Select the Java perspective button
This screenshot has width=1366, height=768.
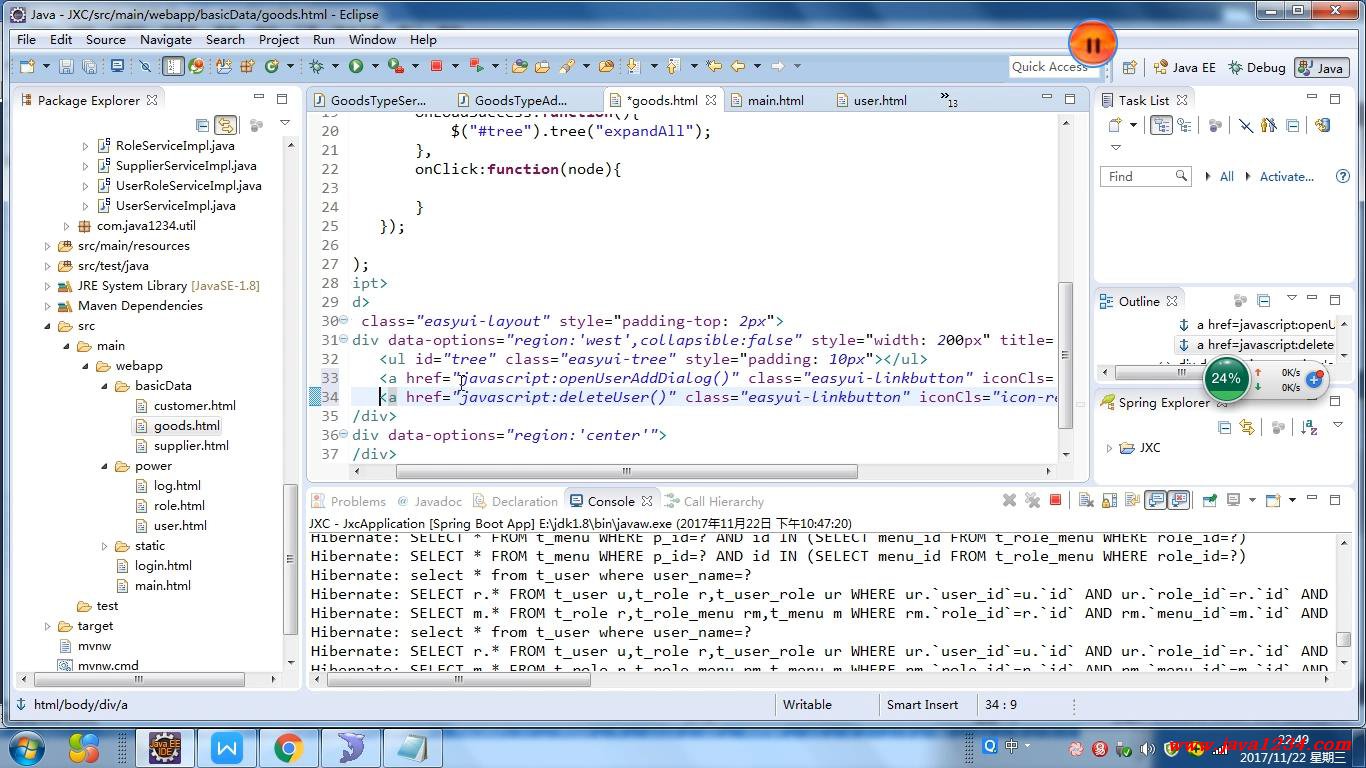[x=1321, y=68]
